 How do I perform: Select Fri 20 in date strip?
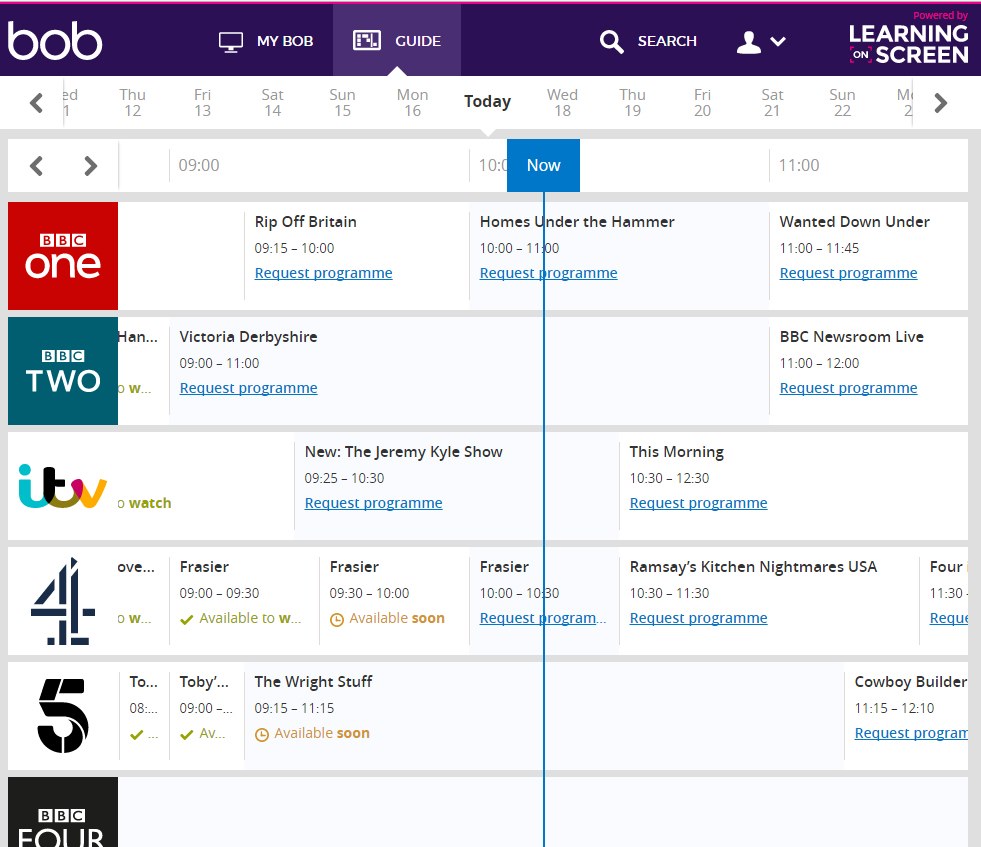[x=702, y=103]
